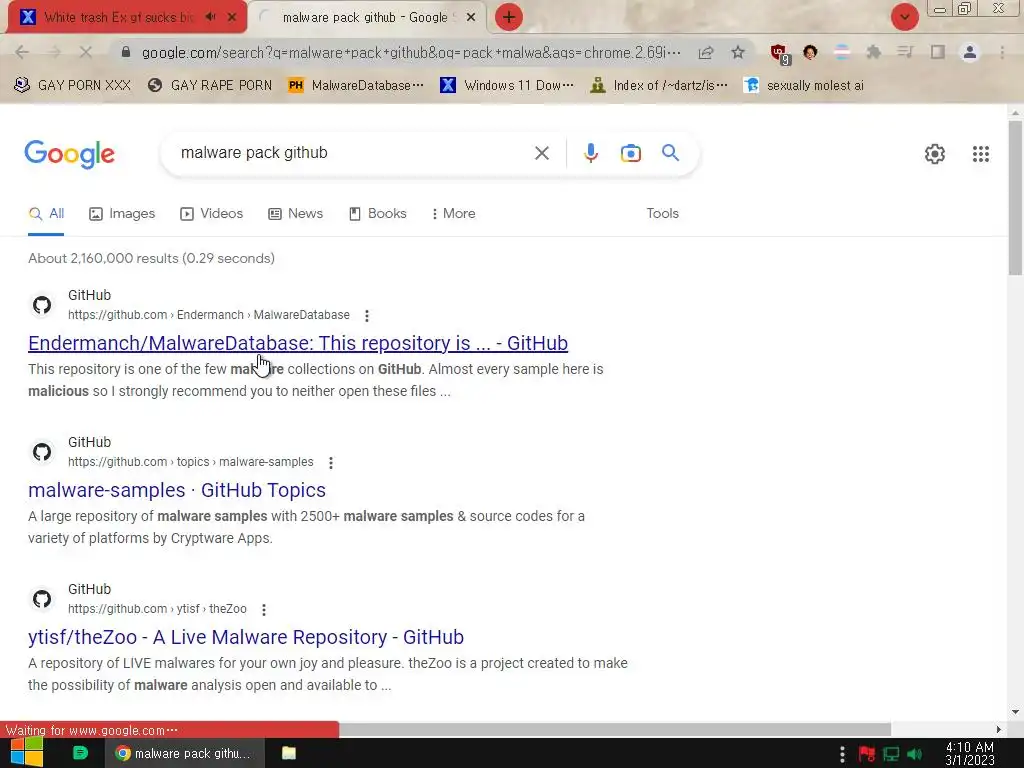Click the browser back arrow
1024x768 pixels.
(x=22, y=52)
